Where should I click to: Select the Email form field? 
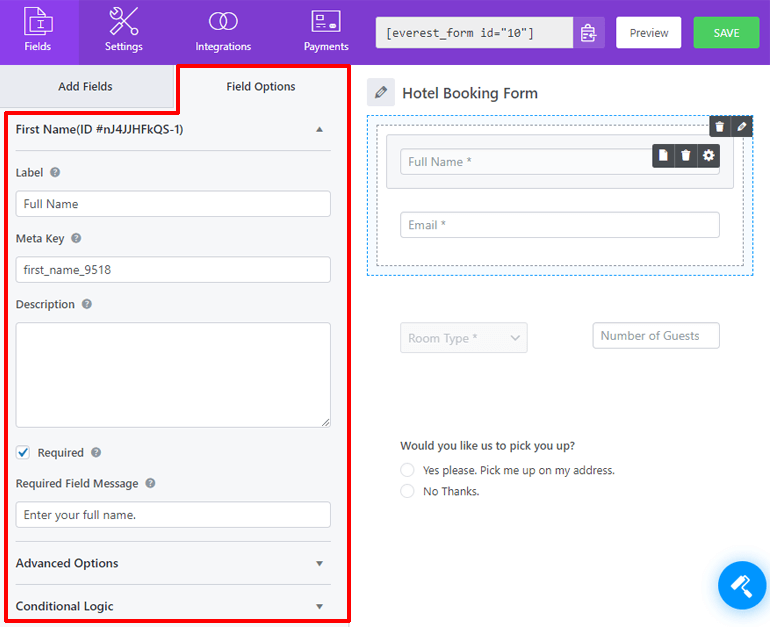point(560,225)
